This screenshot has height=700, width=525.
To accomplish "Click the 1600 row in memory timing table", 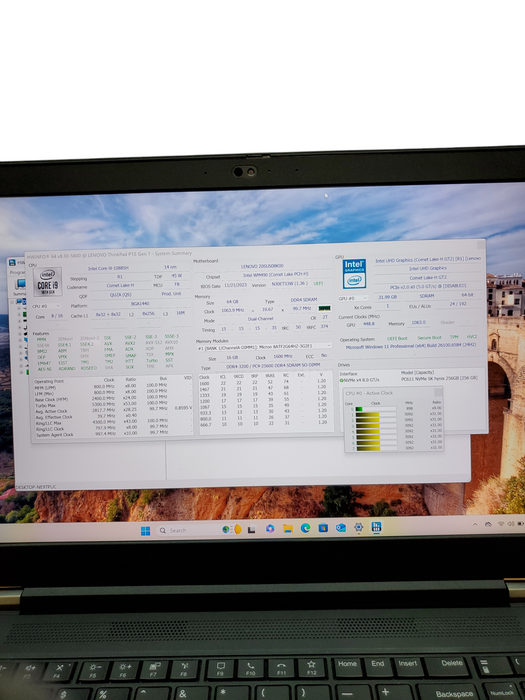I will point(263,383).
